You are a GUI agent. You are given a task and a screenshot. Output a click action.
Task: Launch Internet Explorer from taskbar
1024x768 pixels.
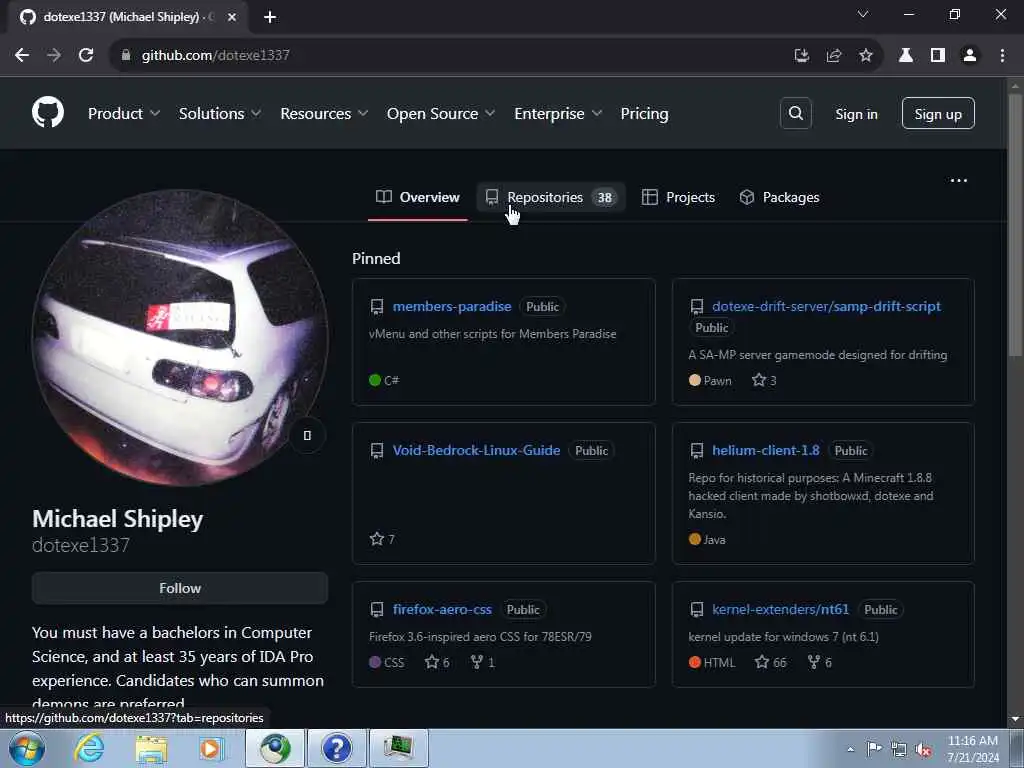pos(89,748)
